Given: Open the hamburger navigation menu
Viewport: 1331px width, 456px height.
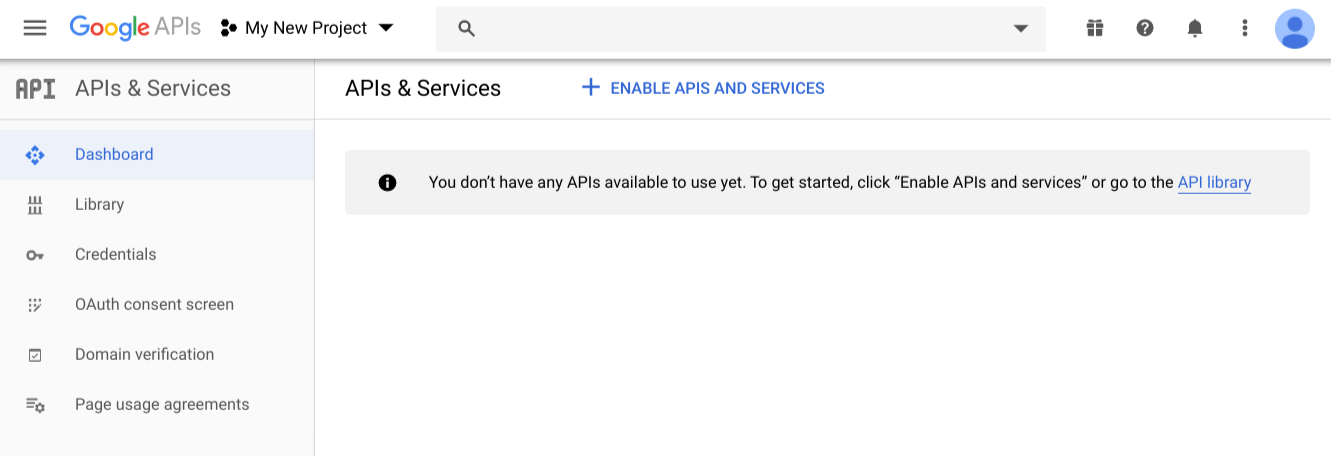Looking at the screenshot, I should click(35, 28).
